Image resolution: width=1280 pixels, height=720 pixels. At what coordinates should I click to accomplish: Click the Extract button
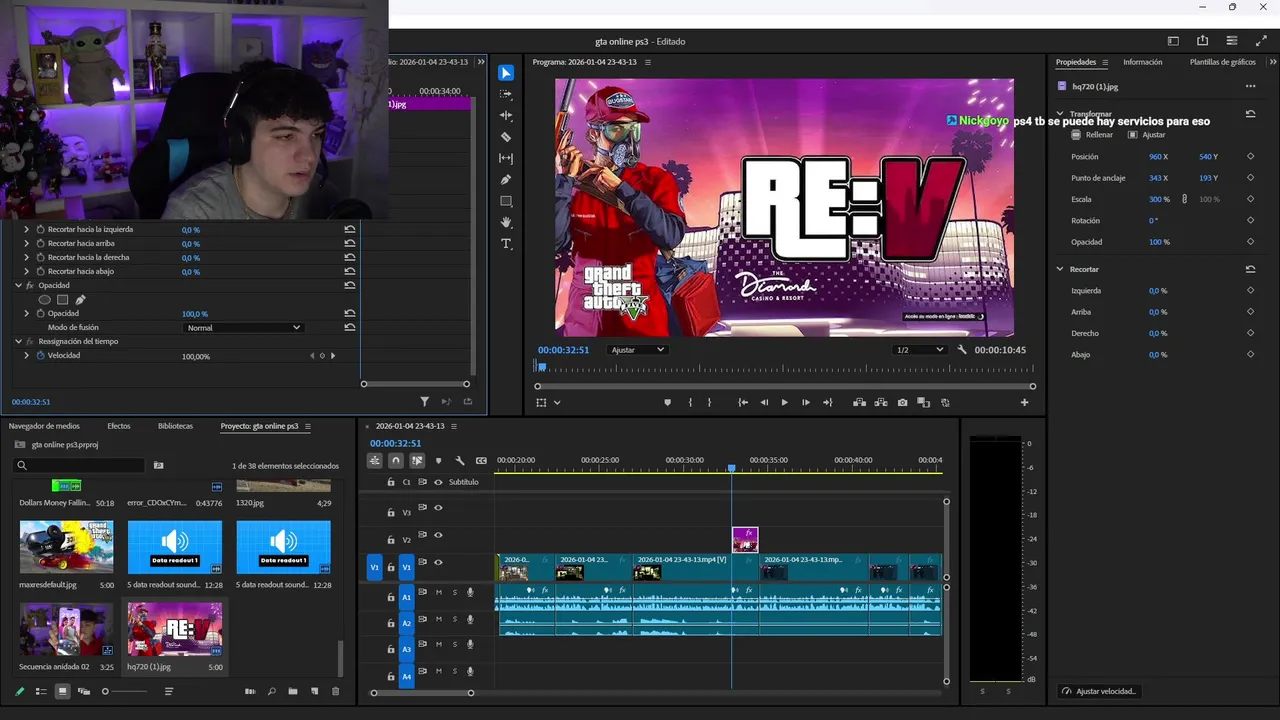click(881, 402)
